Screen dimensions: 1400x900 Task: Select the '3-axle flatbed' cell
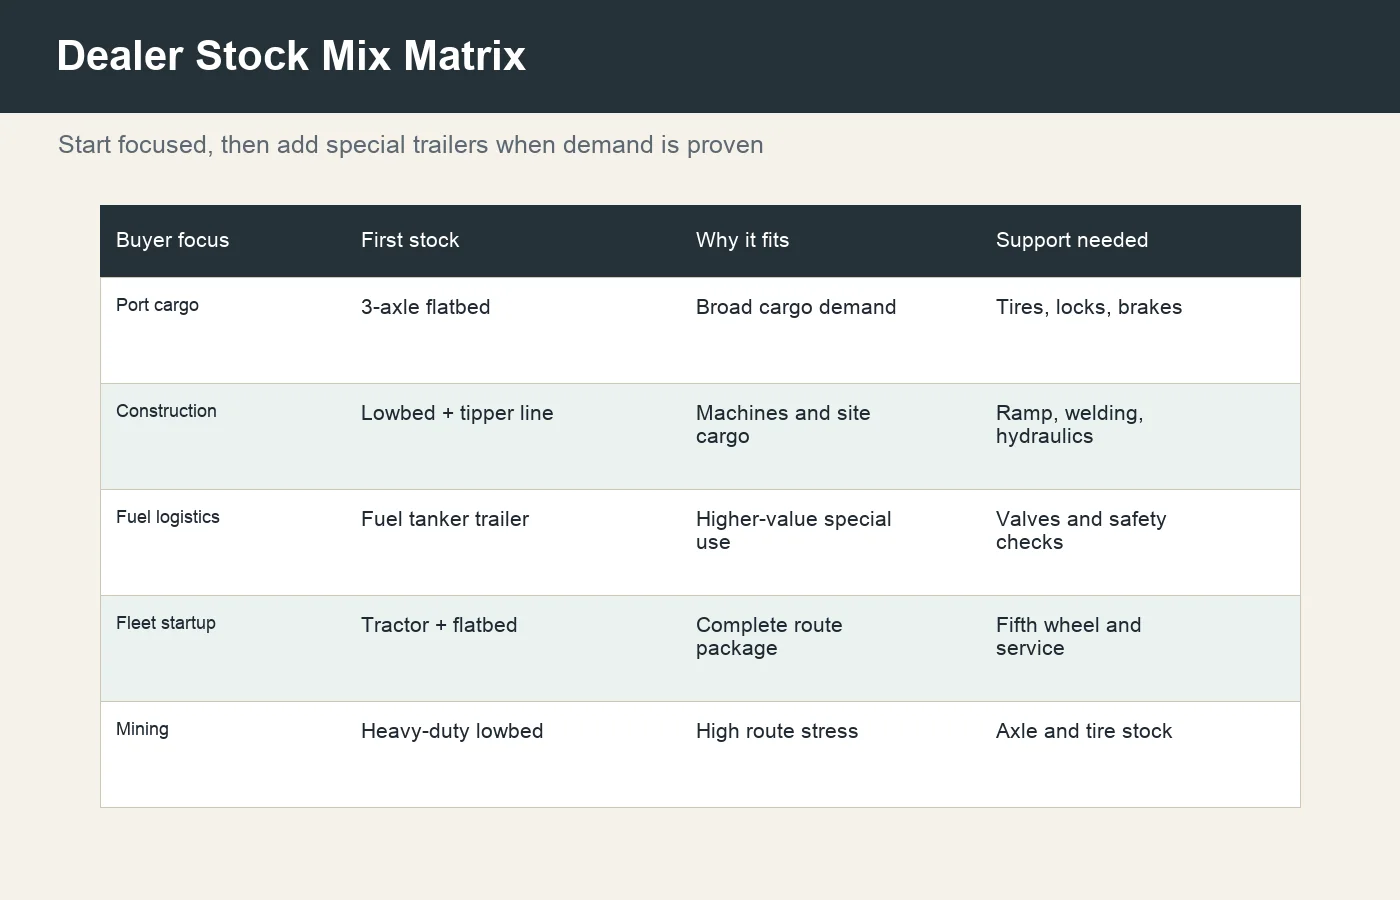pos(426,307)
